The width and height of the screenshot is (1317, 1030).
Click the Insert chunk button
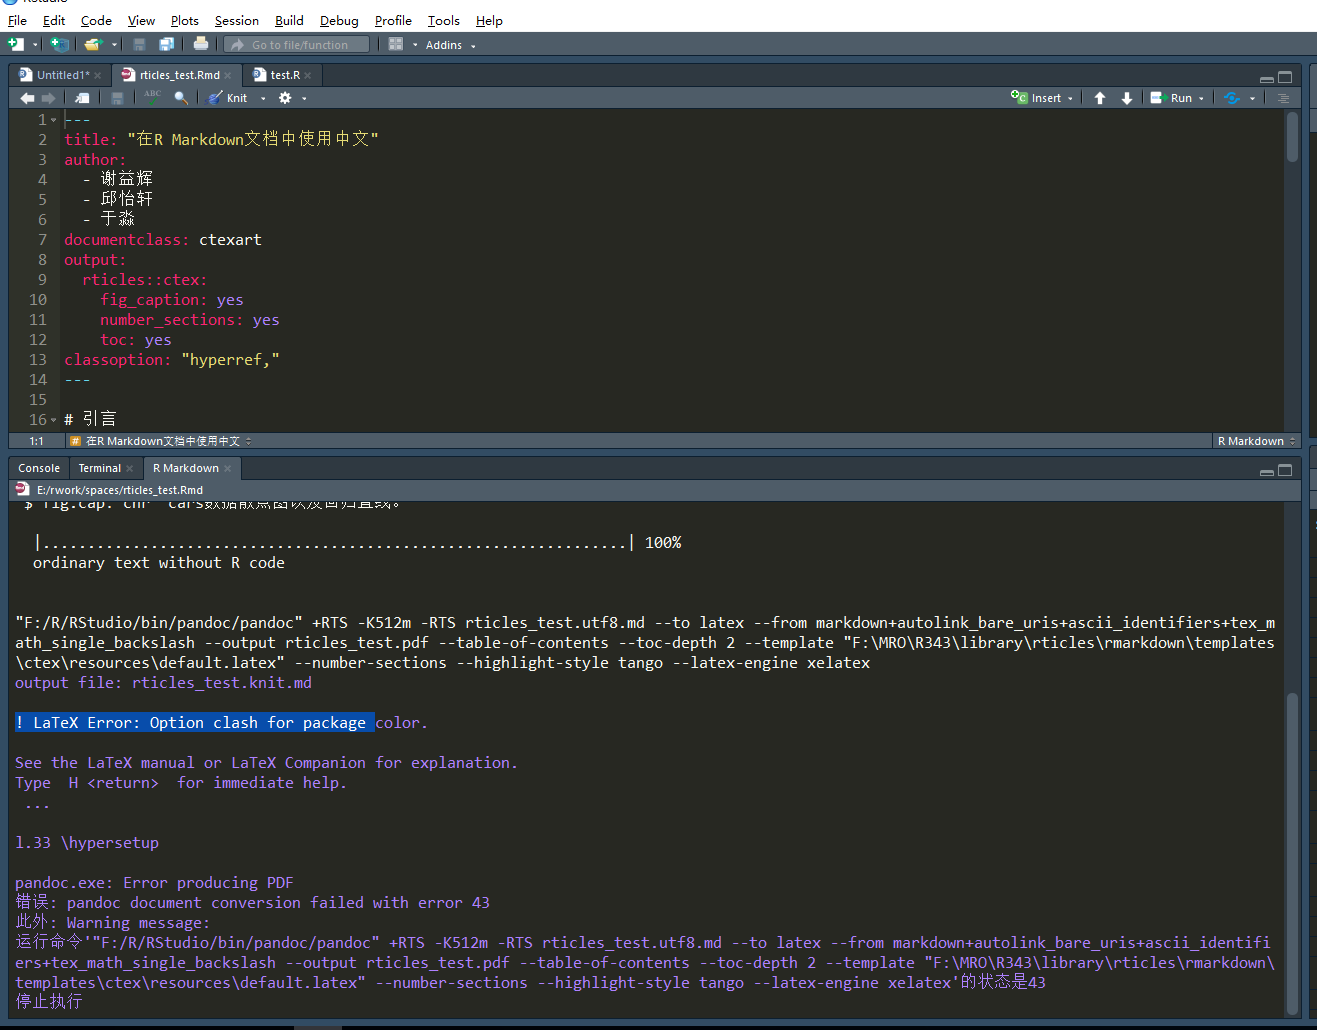point(1041,98)
